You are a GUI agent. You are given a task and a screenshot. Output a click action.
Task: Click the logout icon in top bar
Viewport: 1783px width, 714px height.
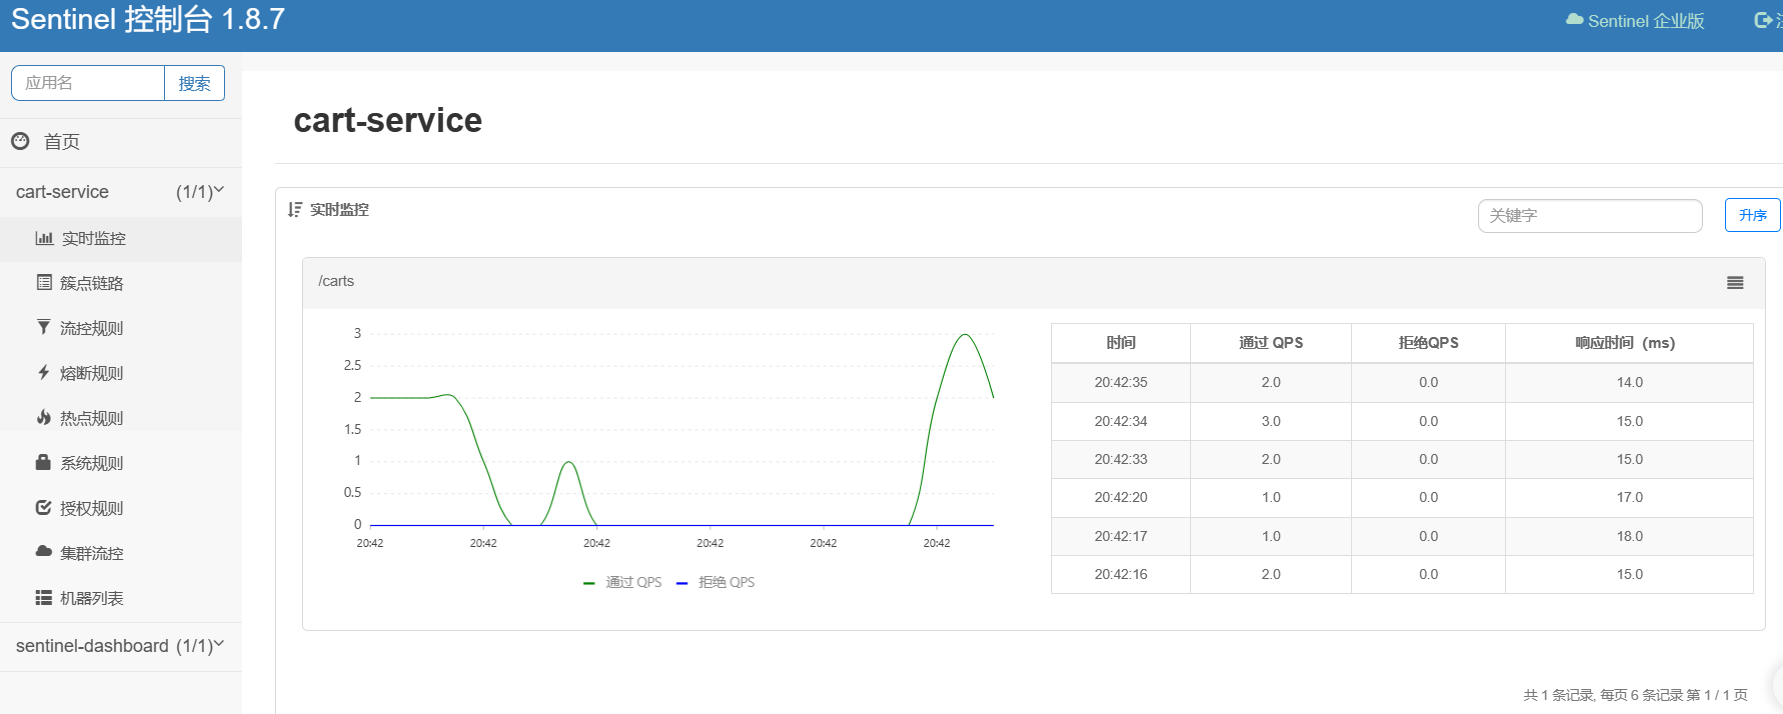[x=1763, y=20]
